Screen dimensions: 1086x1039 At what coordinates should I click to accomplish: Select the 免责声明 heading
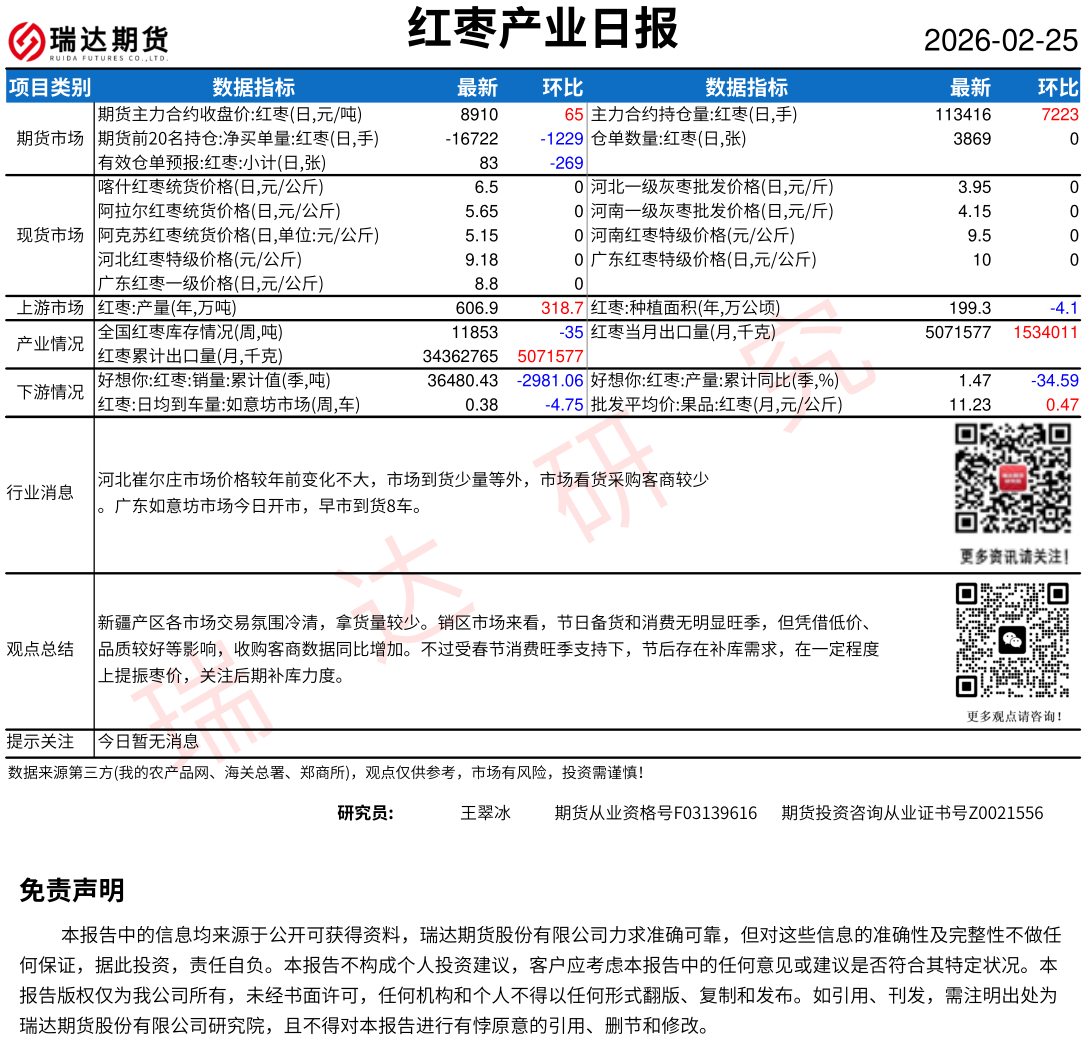click(72, 890)
